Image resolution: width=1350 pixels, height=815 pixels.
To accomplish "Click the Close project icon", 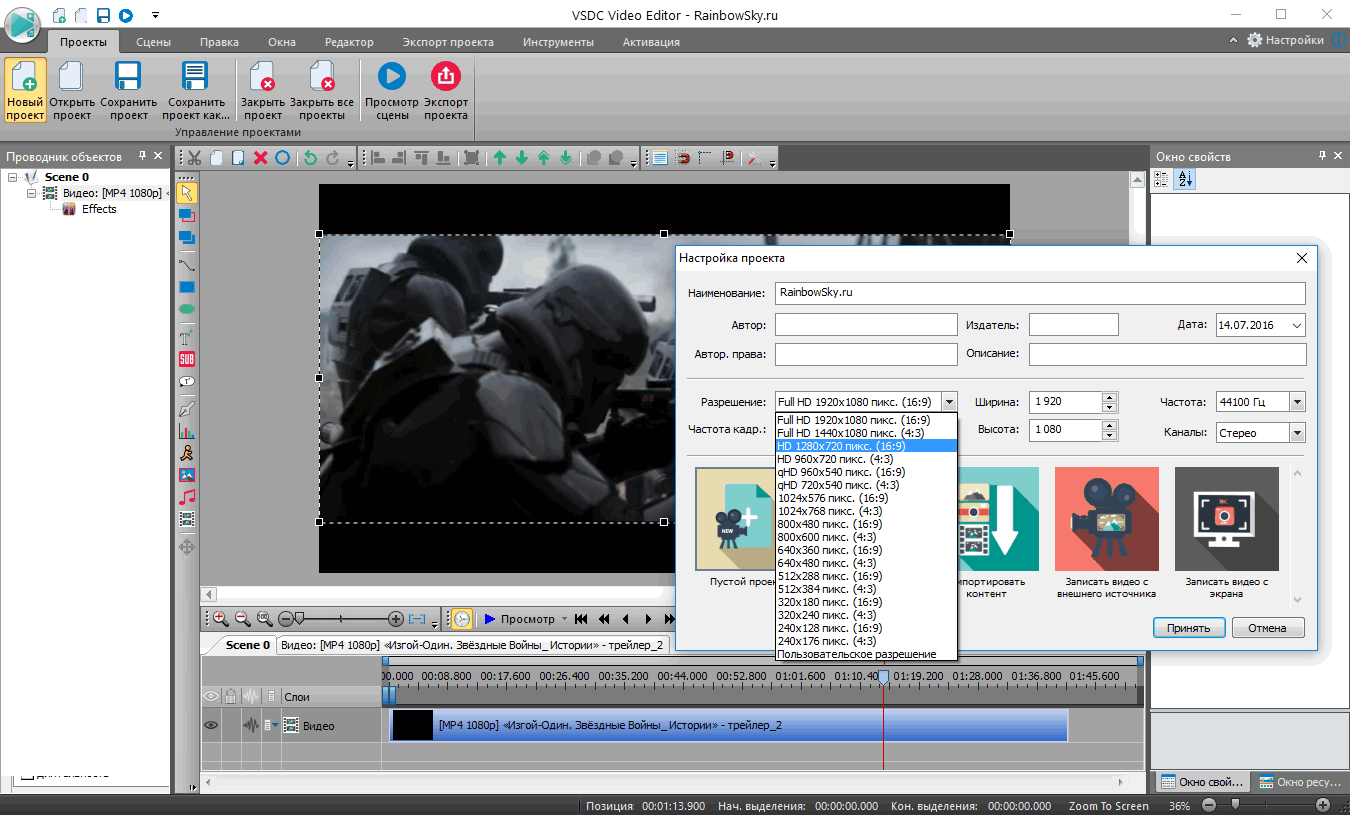I will [x=262, y=78].
